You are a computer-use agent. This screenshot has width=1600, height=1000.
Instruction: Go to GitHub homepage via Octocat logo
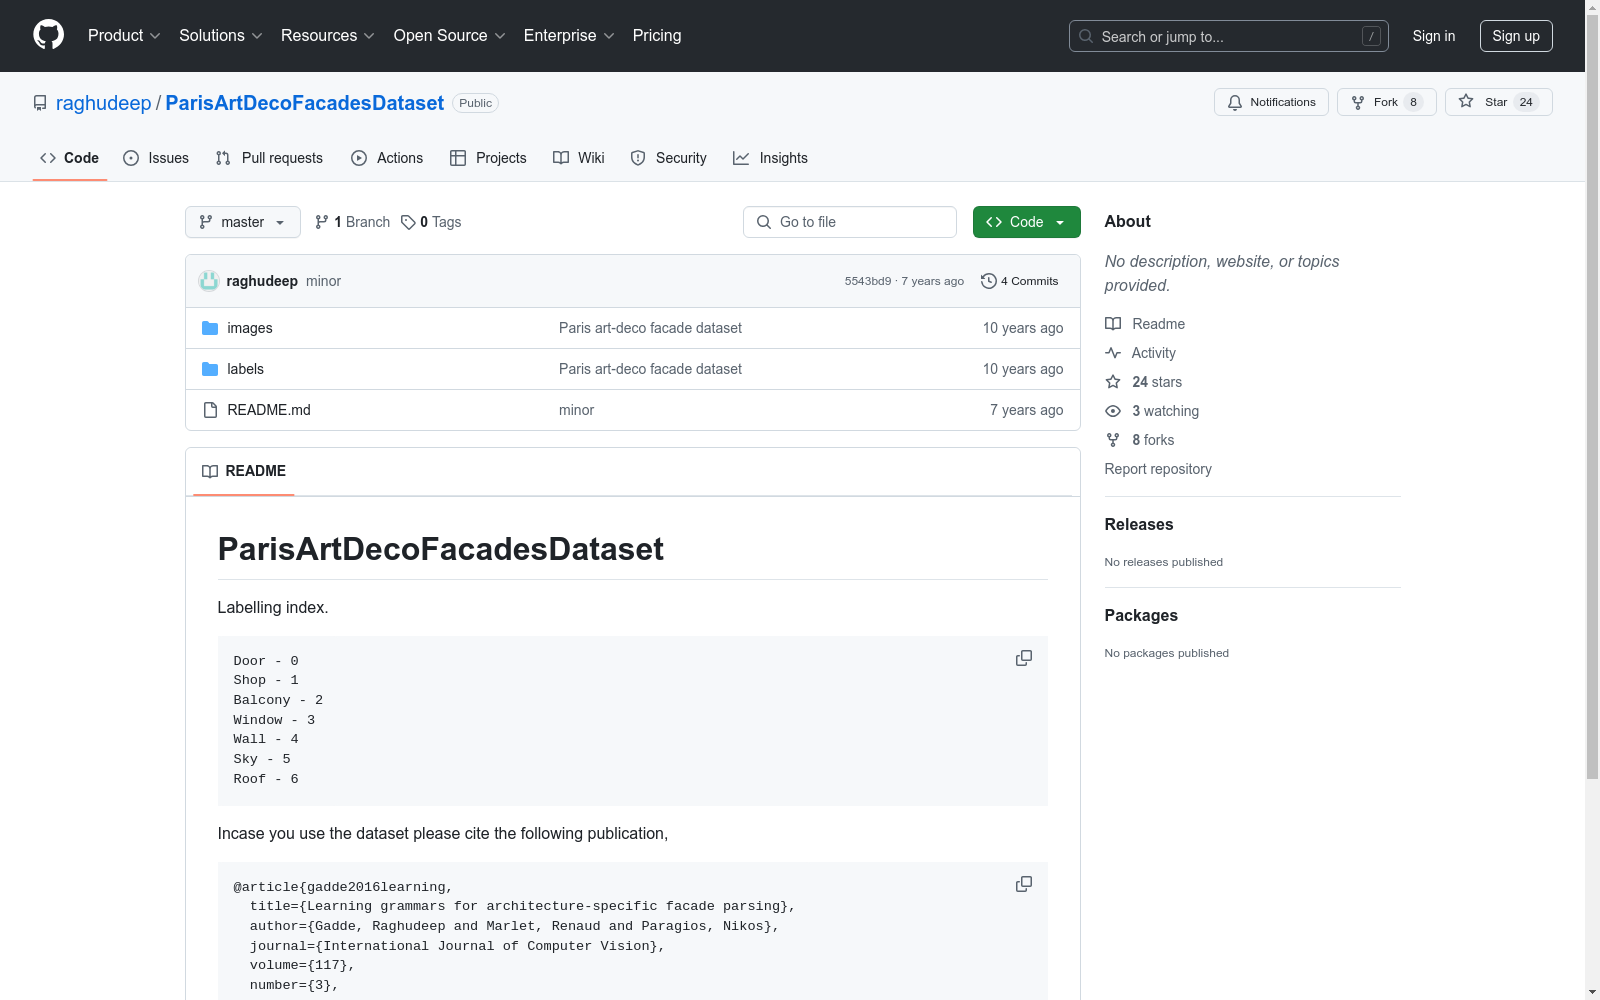(x=48, y=35)
